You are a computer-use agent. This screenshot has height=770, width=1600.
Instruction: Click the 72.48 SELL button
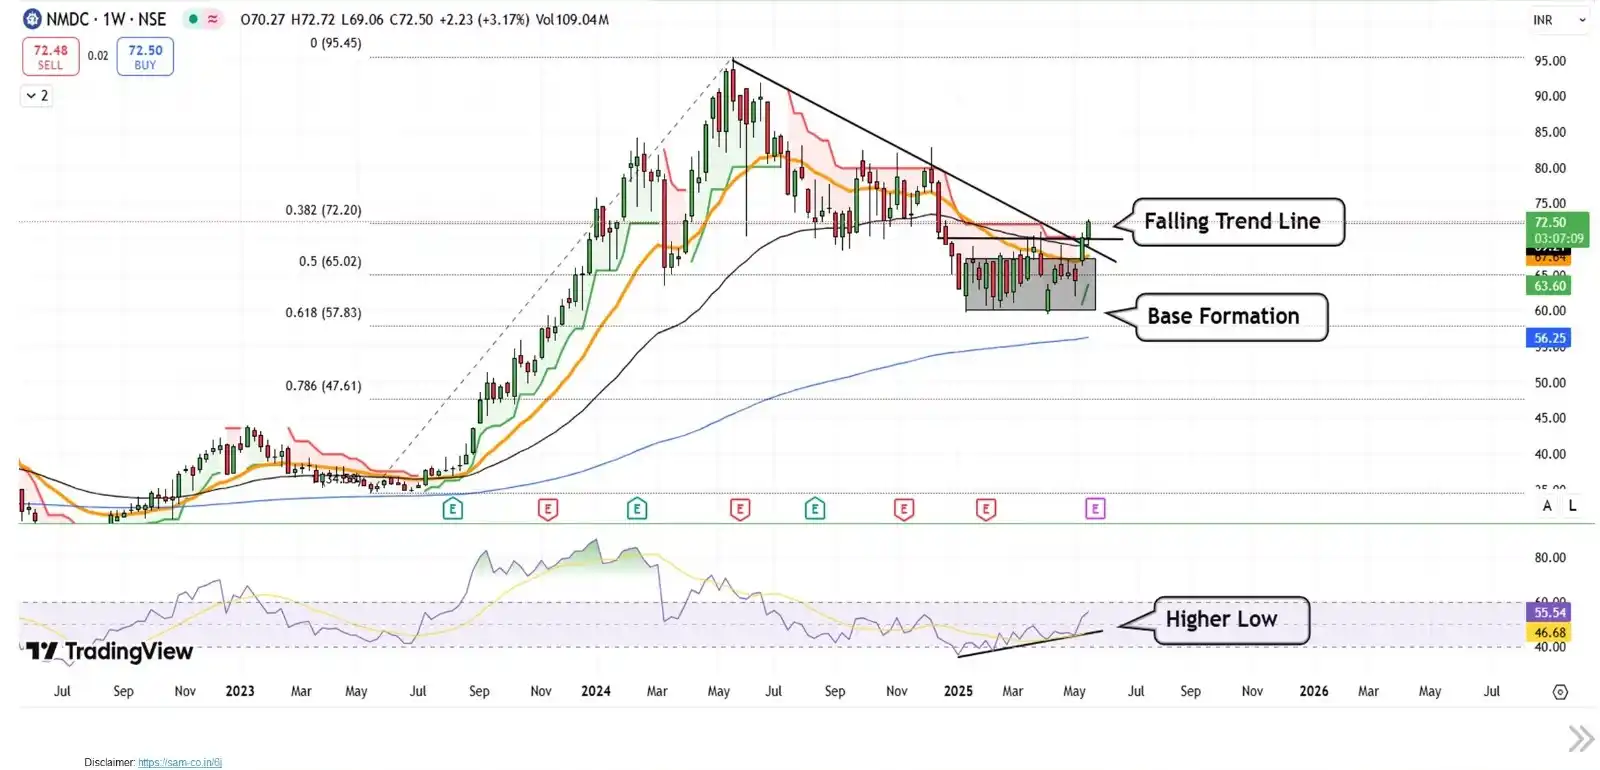pyautogui.click(x=50, y=57)
